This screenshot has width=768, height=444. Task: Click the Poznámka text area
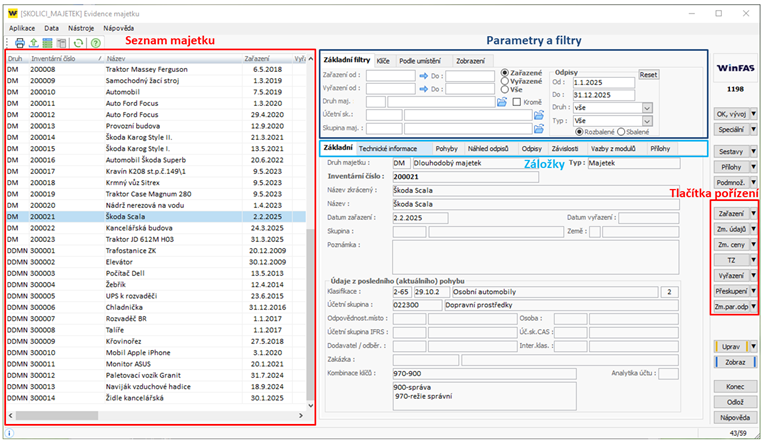point(535,257)
